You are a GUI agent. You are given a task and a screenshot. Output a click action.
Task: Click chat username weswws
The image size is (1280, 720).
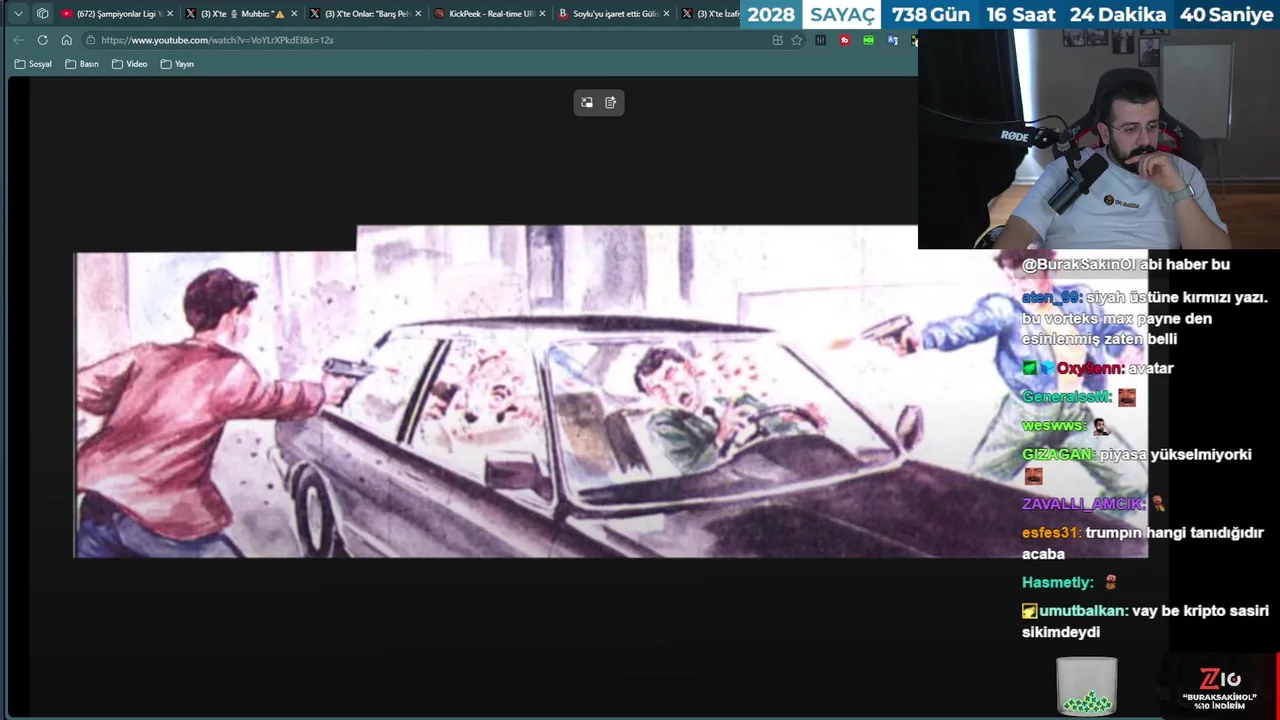click(x=1054, y=426)
